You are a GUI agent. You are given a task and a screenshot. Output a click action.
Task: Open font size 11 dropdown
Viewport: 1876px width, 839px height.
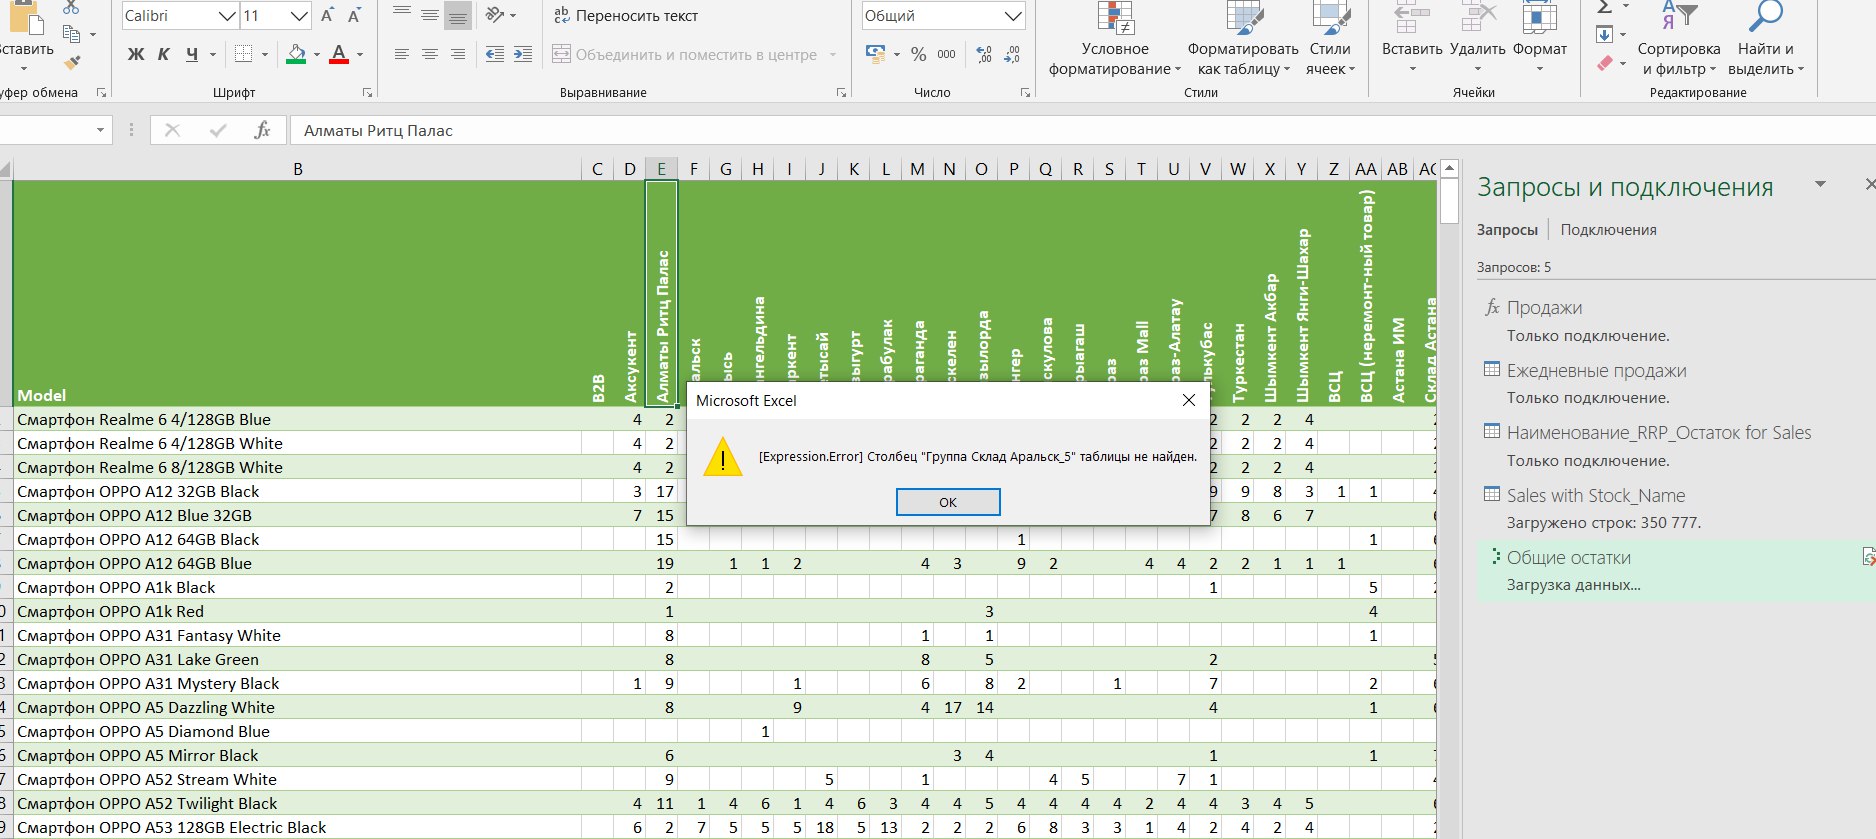point(299,16)
